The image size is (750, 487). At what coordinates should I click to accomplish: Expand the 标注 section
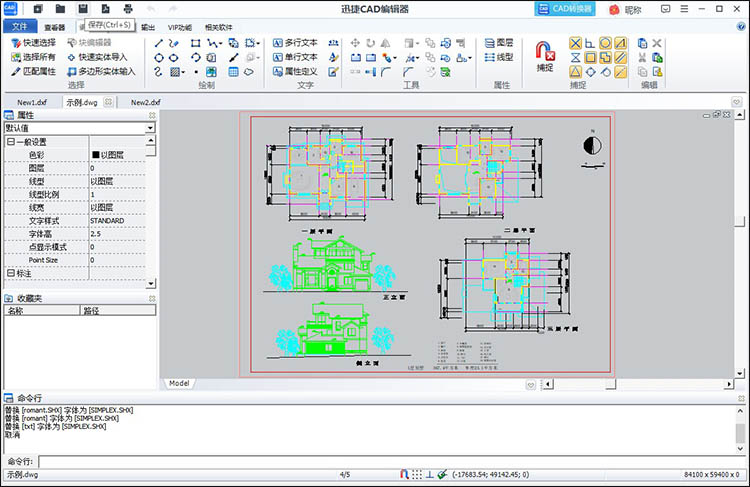point(11,273)
